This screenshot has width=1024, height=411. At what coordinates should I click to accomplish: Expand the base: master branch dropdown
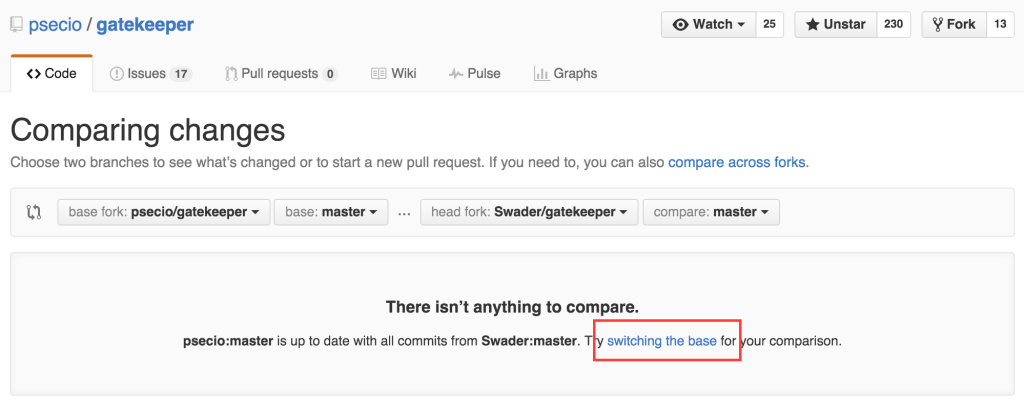tap(331, 212)
